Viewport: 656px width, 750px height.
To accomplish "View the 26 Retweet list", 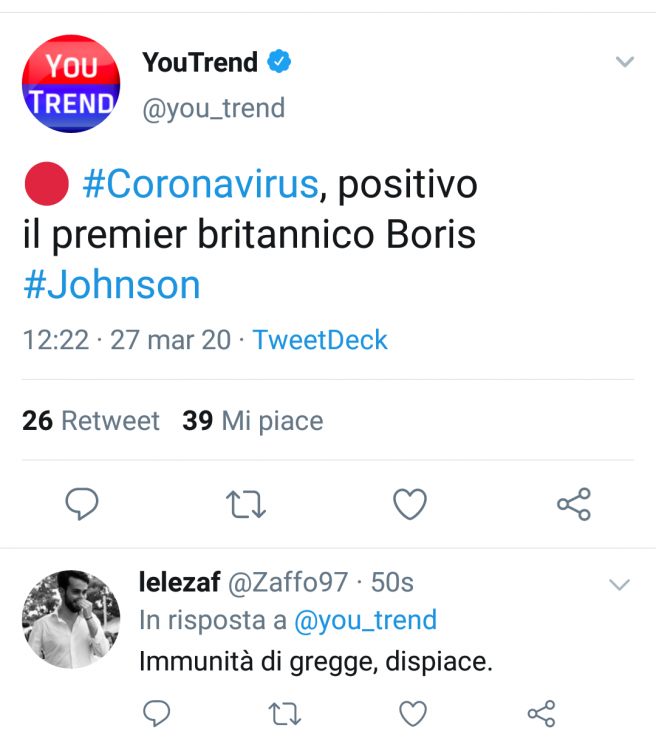I will coord(91,421).
